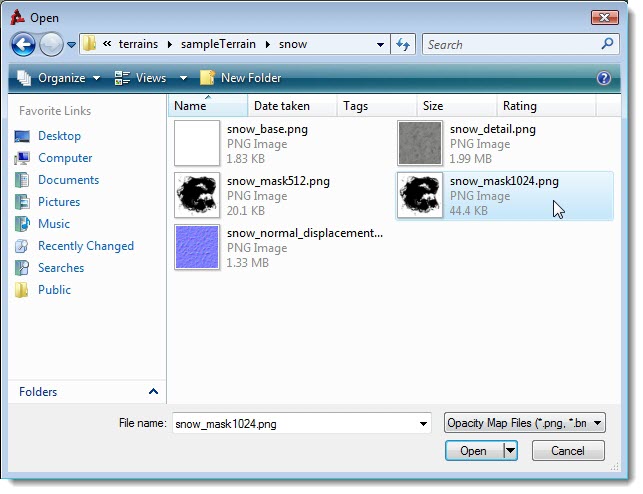Open the address bar history dropdown
The width and height of the screenshot is (643, 494).
tap(381, 44)
